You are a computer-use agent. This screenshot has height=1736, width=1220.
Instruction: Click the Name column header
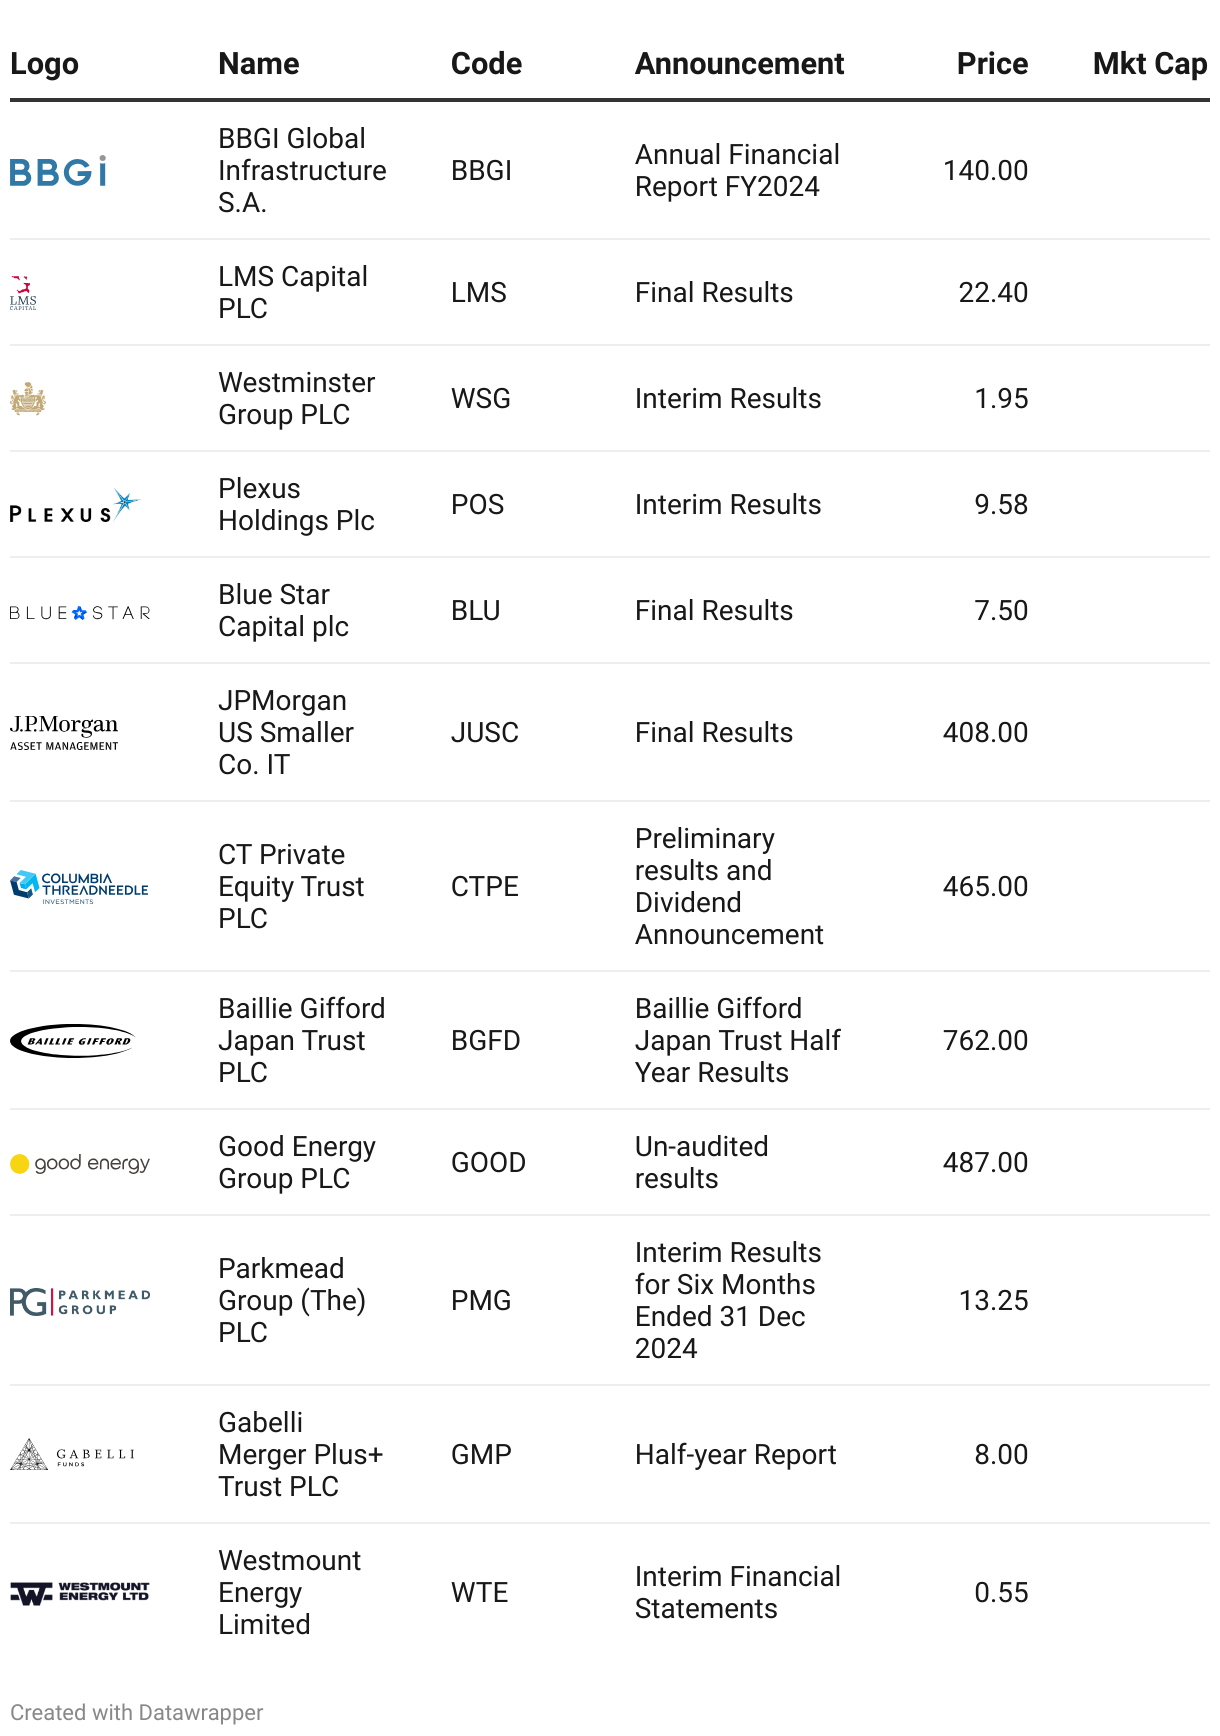click(259, 64)
